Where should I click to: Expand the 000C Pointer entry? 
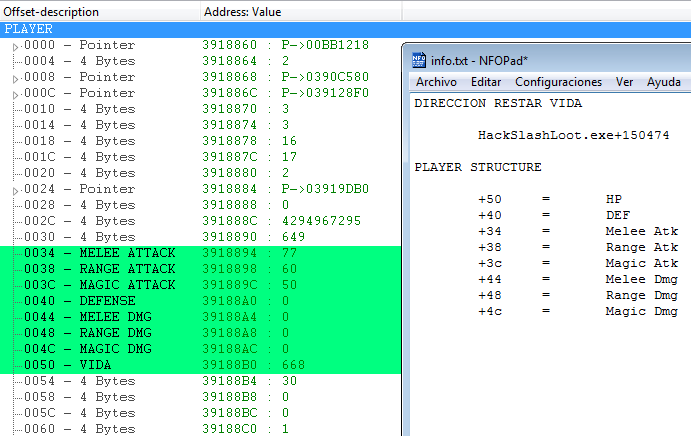coord(15,94)
